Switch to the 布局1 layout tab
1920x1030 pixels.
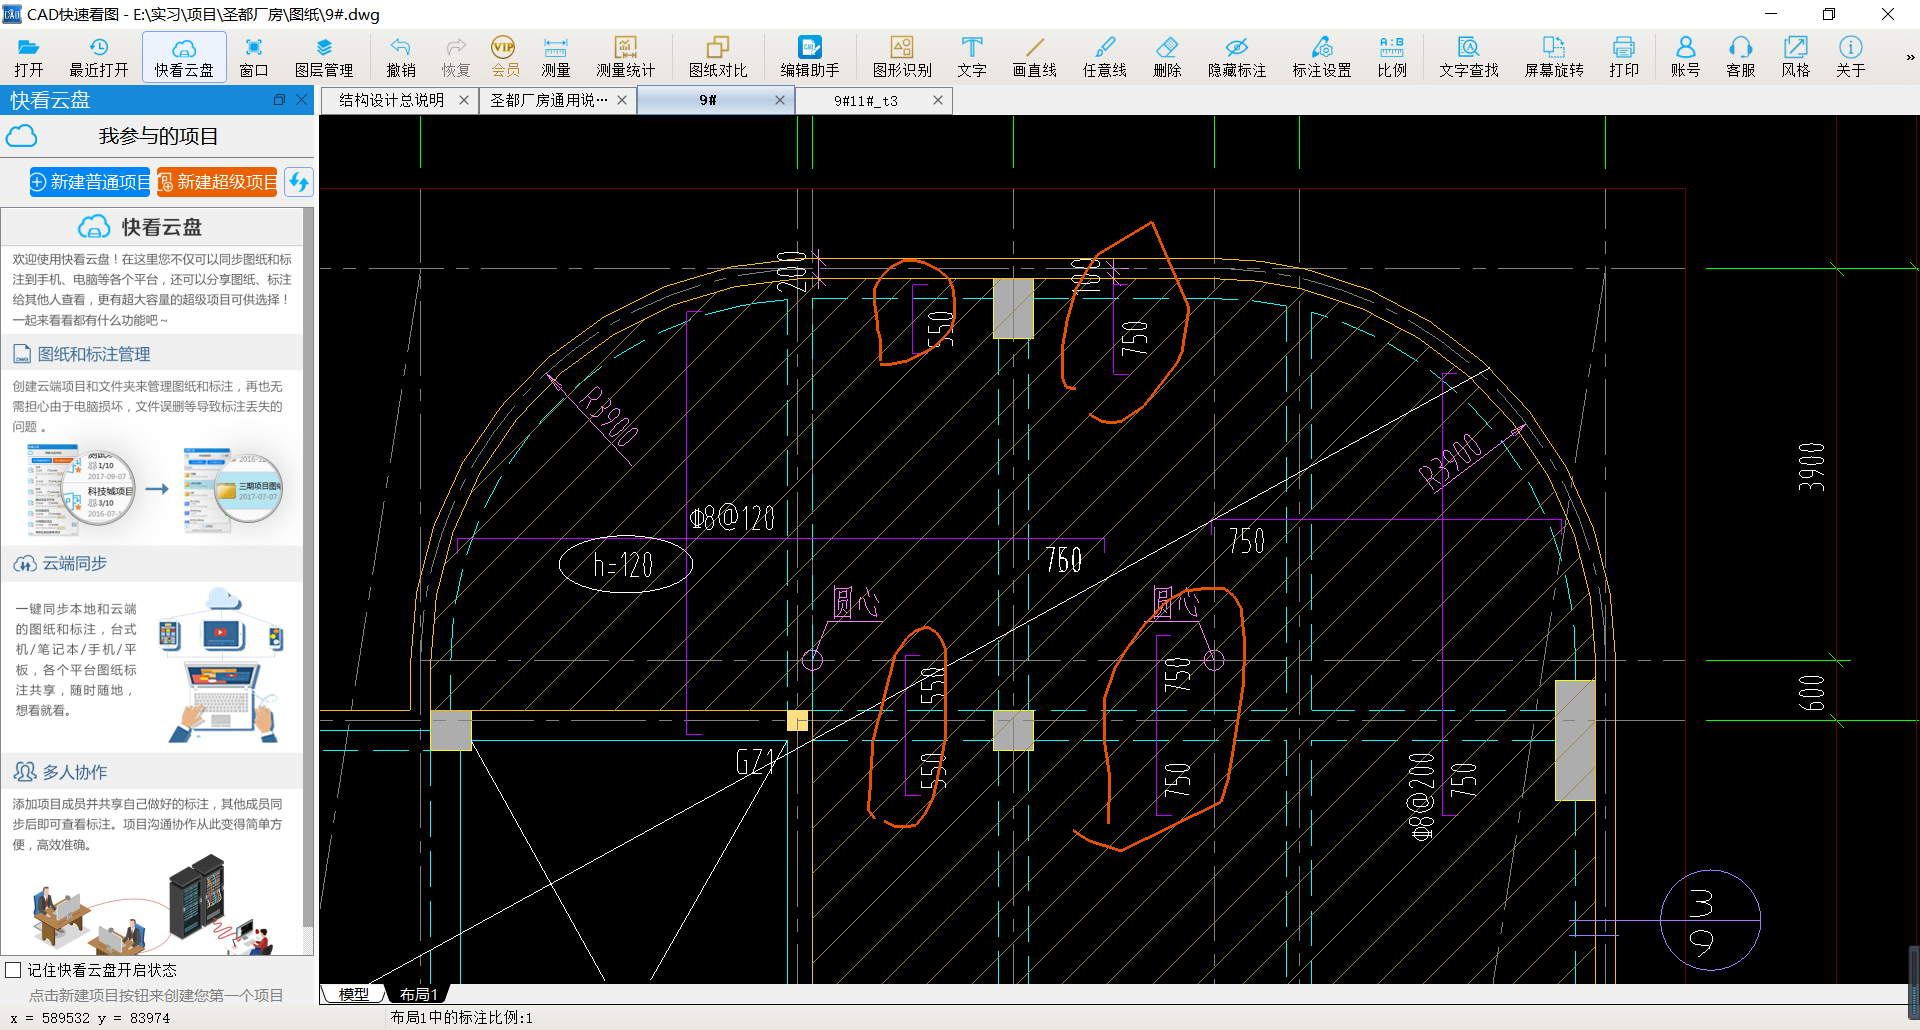(x=418, y=994)
